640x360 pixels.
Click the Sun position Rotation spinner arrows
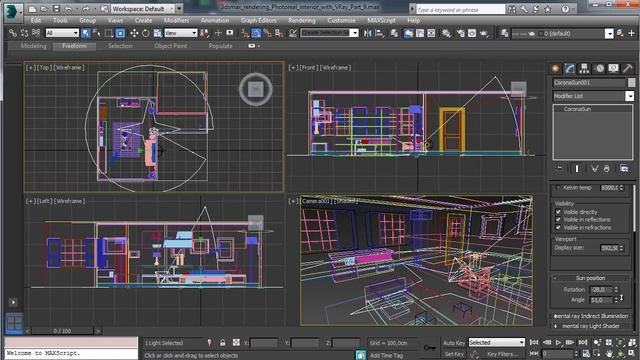pyautogui.click(x=616, y=289)
